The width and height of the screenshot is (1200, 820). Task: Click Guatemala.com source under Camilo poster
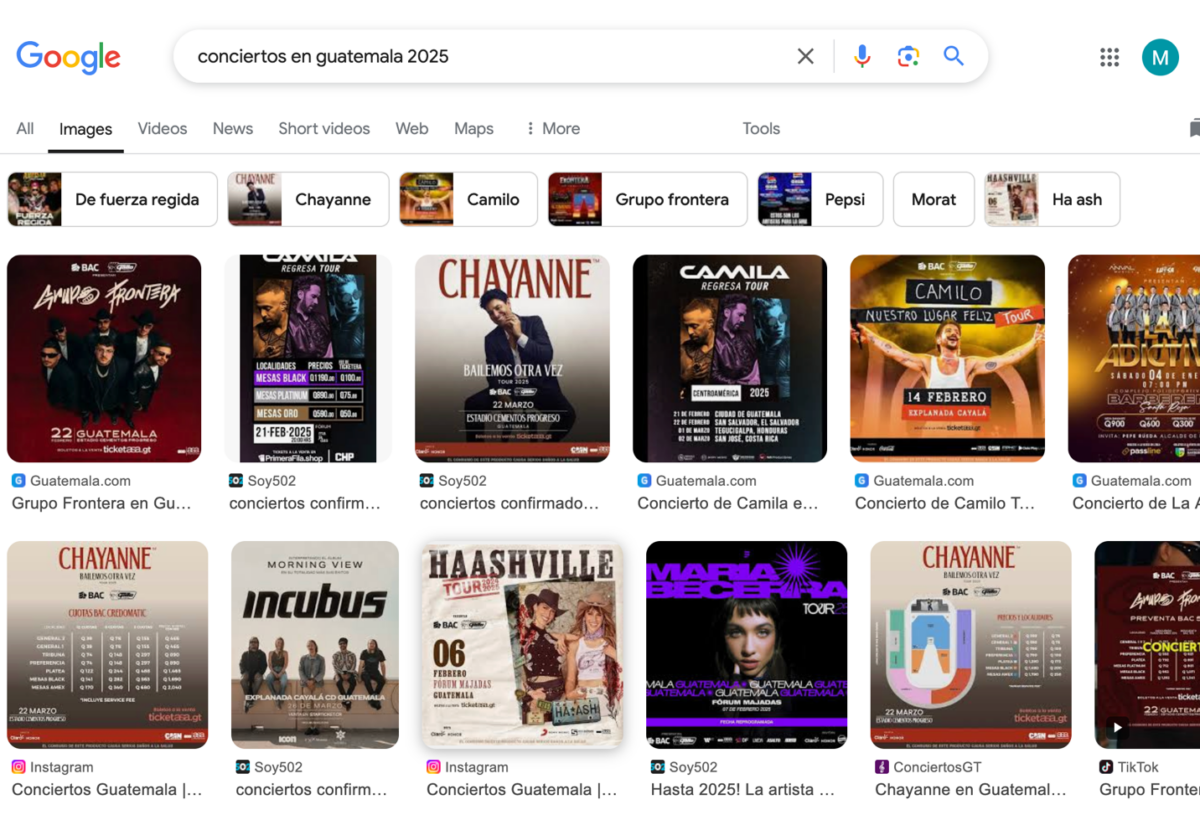tap(914, 480)
